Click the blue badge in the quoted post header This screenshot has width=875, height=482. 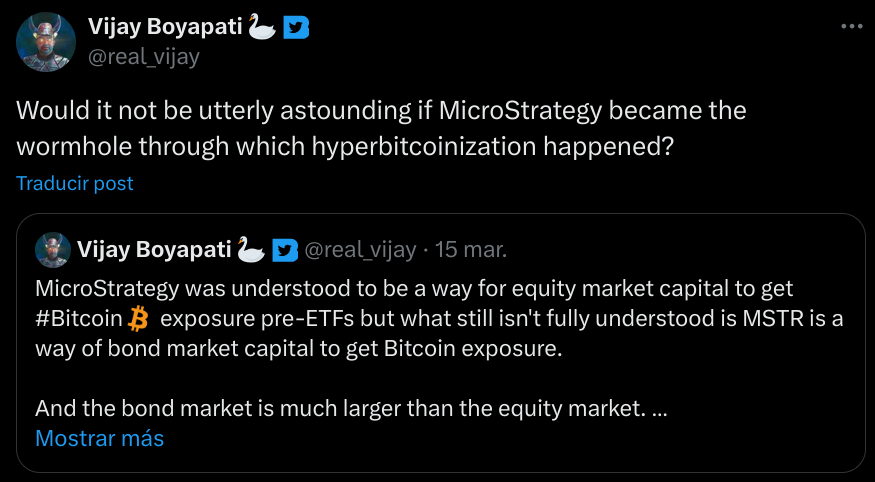(286, 250)
